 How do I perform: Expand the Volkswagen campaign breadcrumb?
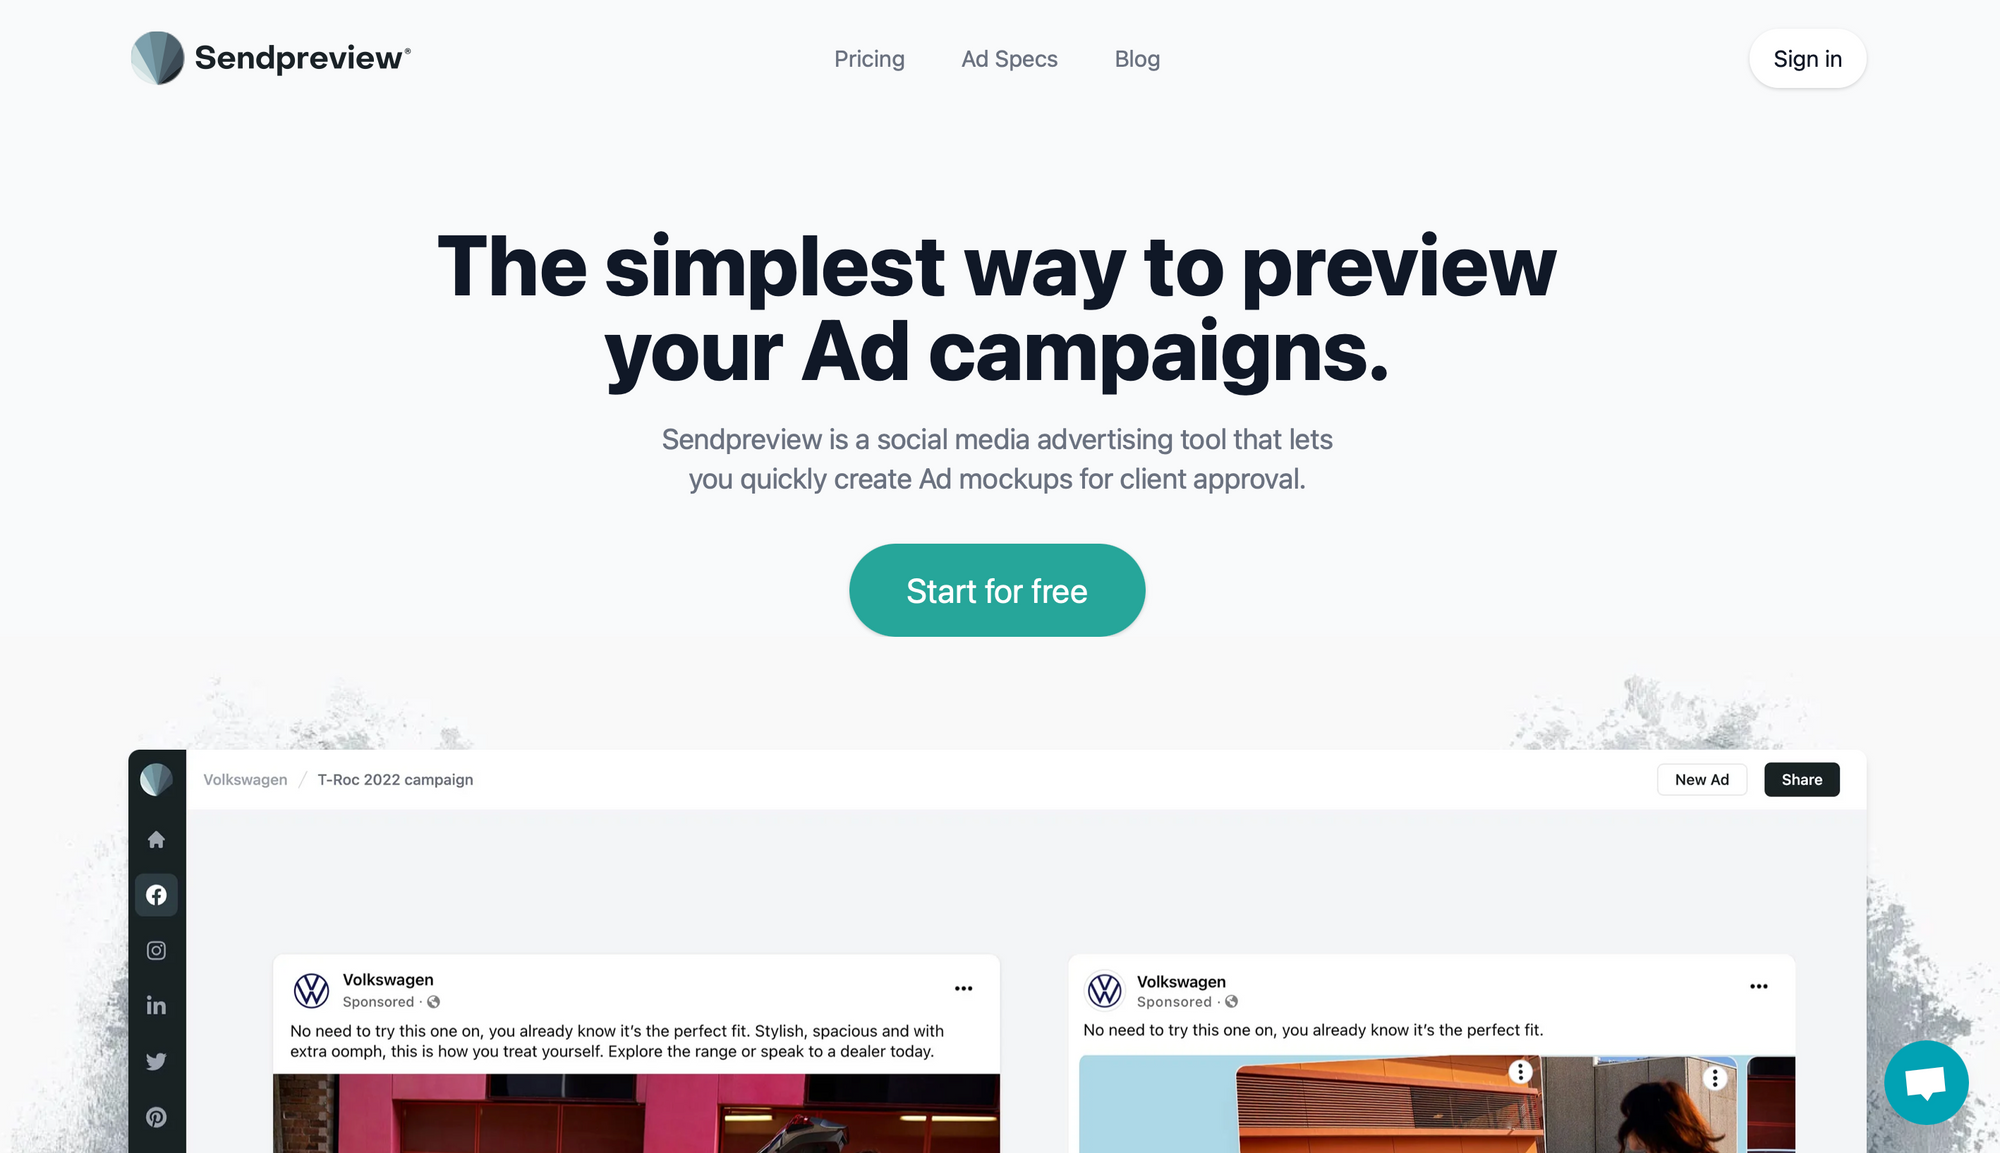click(245, 779)
